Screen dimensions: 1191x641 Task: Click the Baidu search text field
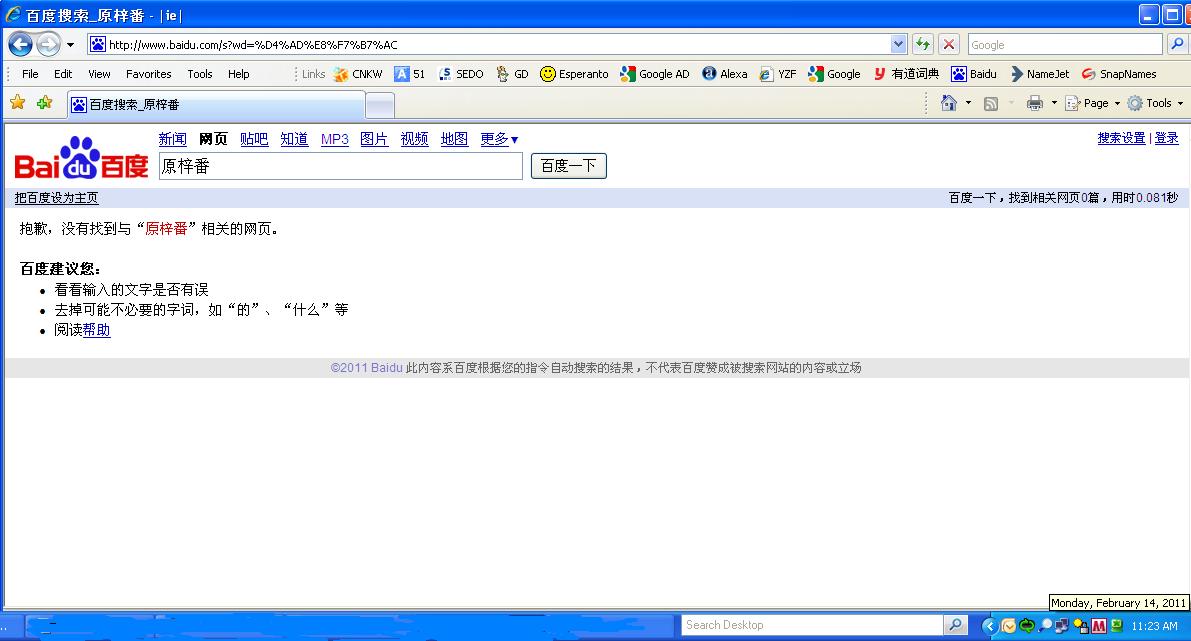[340, 166]
